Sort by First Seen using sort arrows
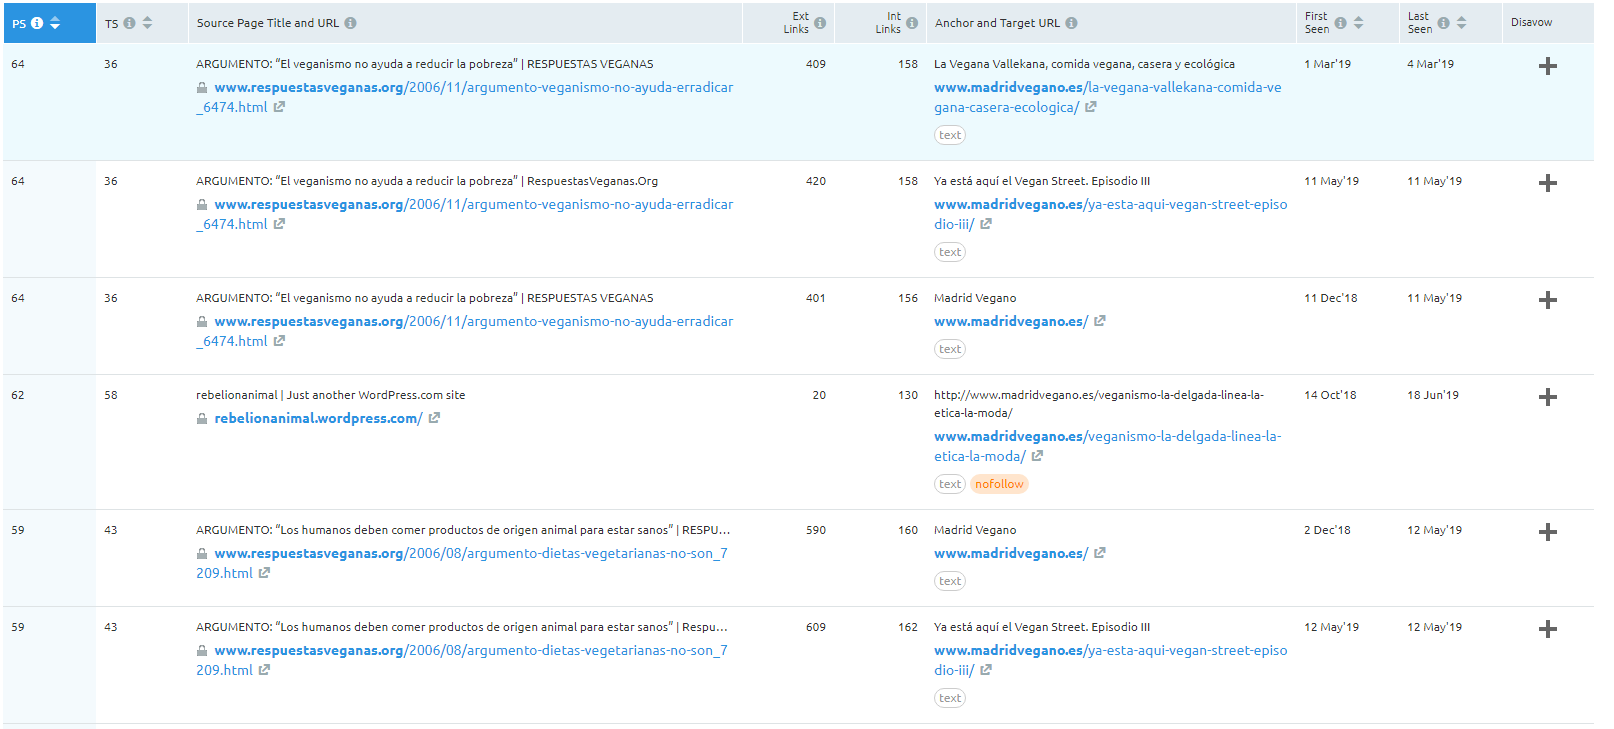 pos(1358,23)
